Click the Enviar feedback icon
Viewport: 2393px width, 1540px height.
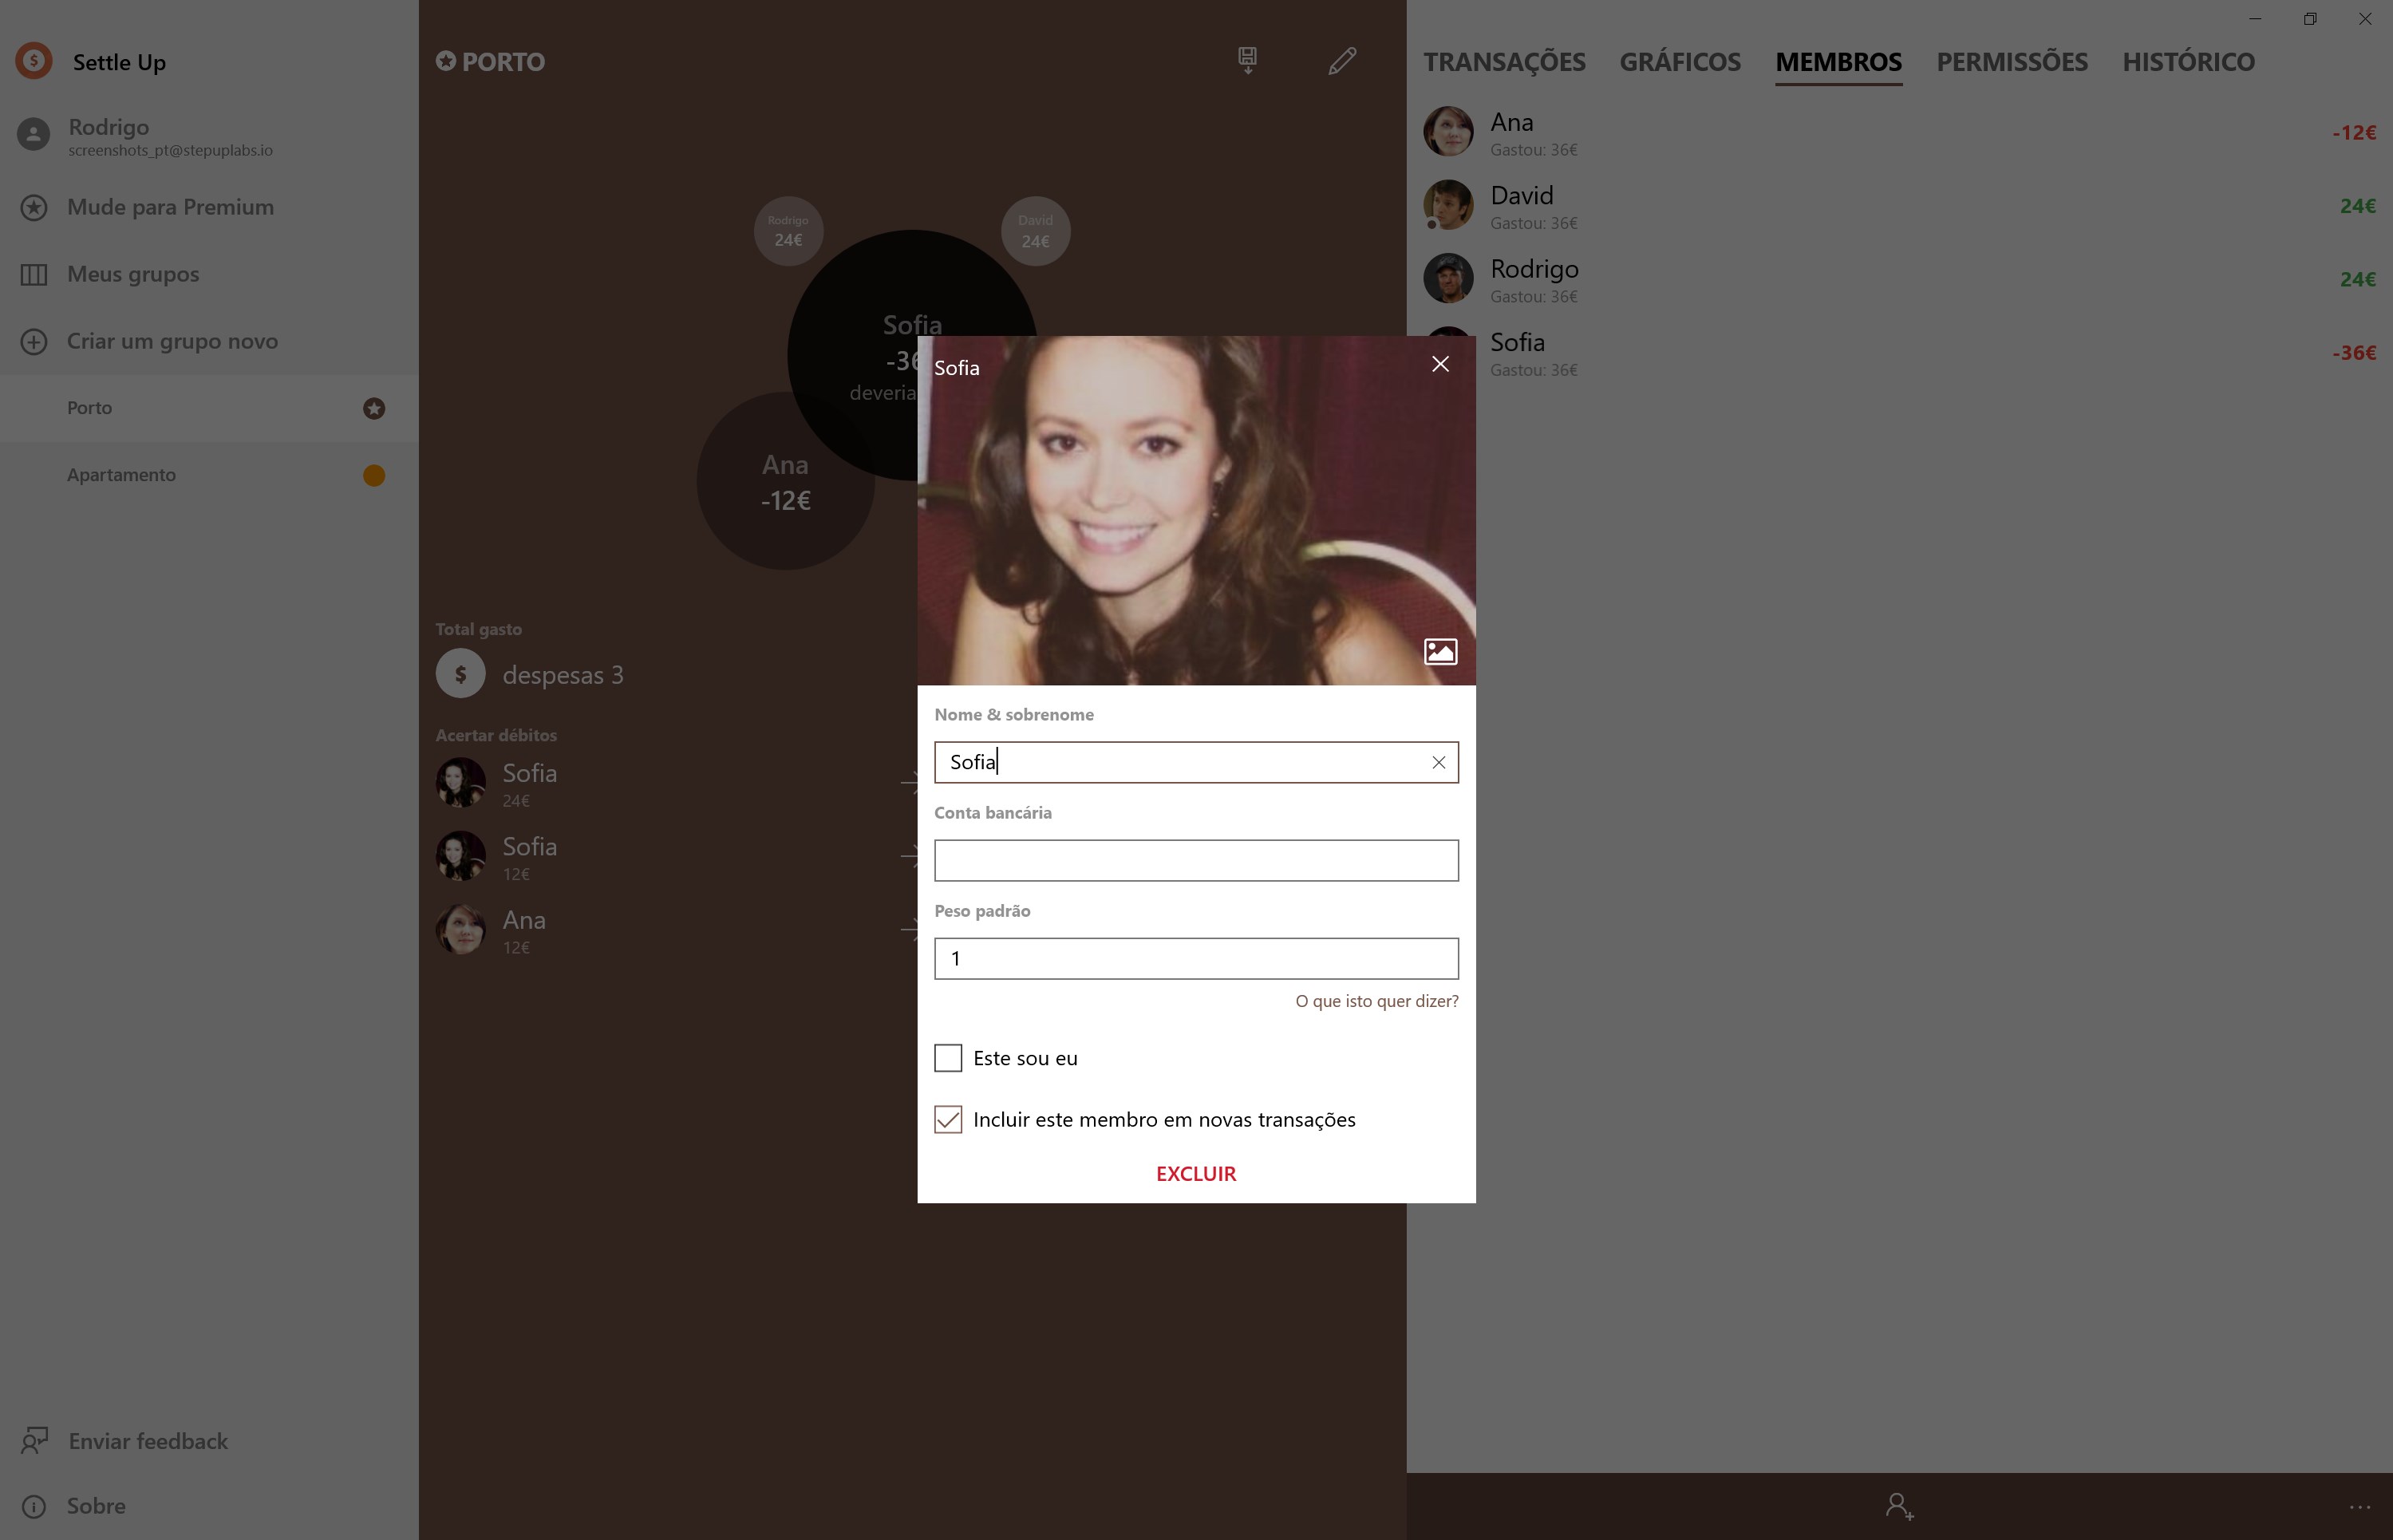point(34,1440)
